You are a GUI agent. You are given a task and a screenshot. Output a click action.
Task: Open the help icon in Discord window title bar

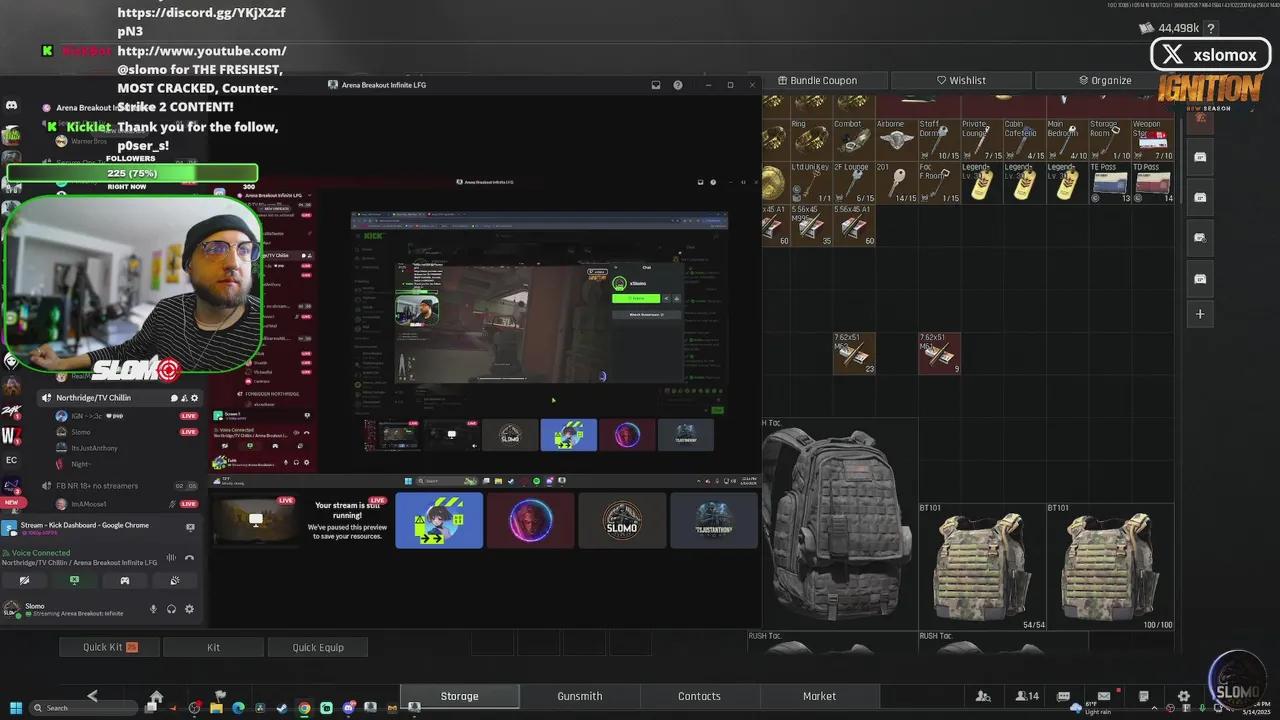pos(678,85)
